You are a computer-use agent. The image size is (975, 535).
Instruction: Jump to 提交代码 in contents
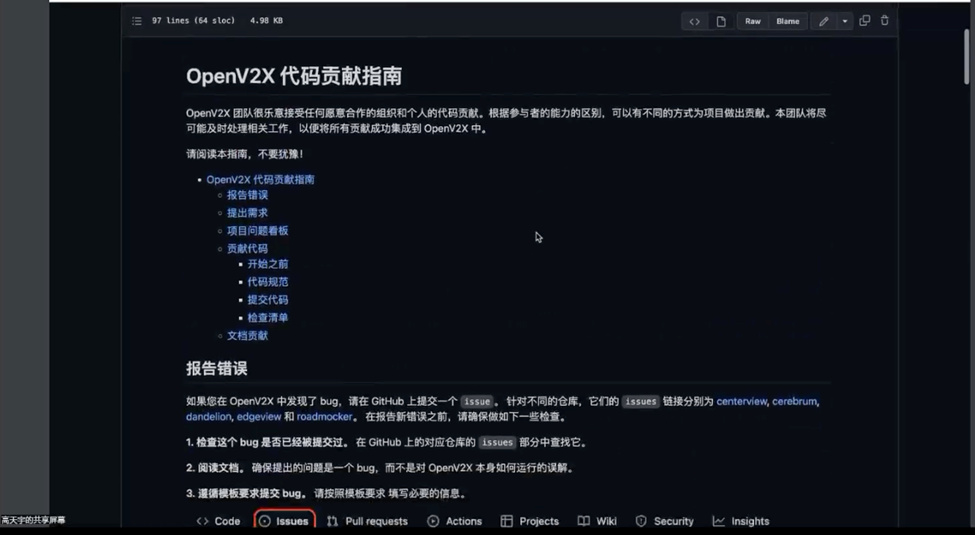(268, 300)
